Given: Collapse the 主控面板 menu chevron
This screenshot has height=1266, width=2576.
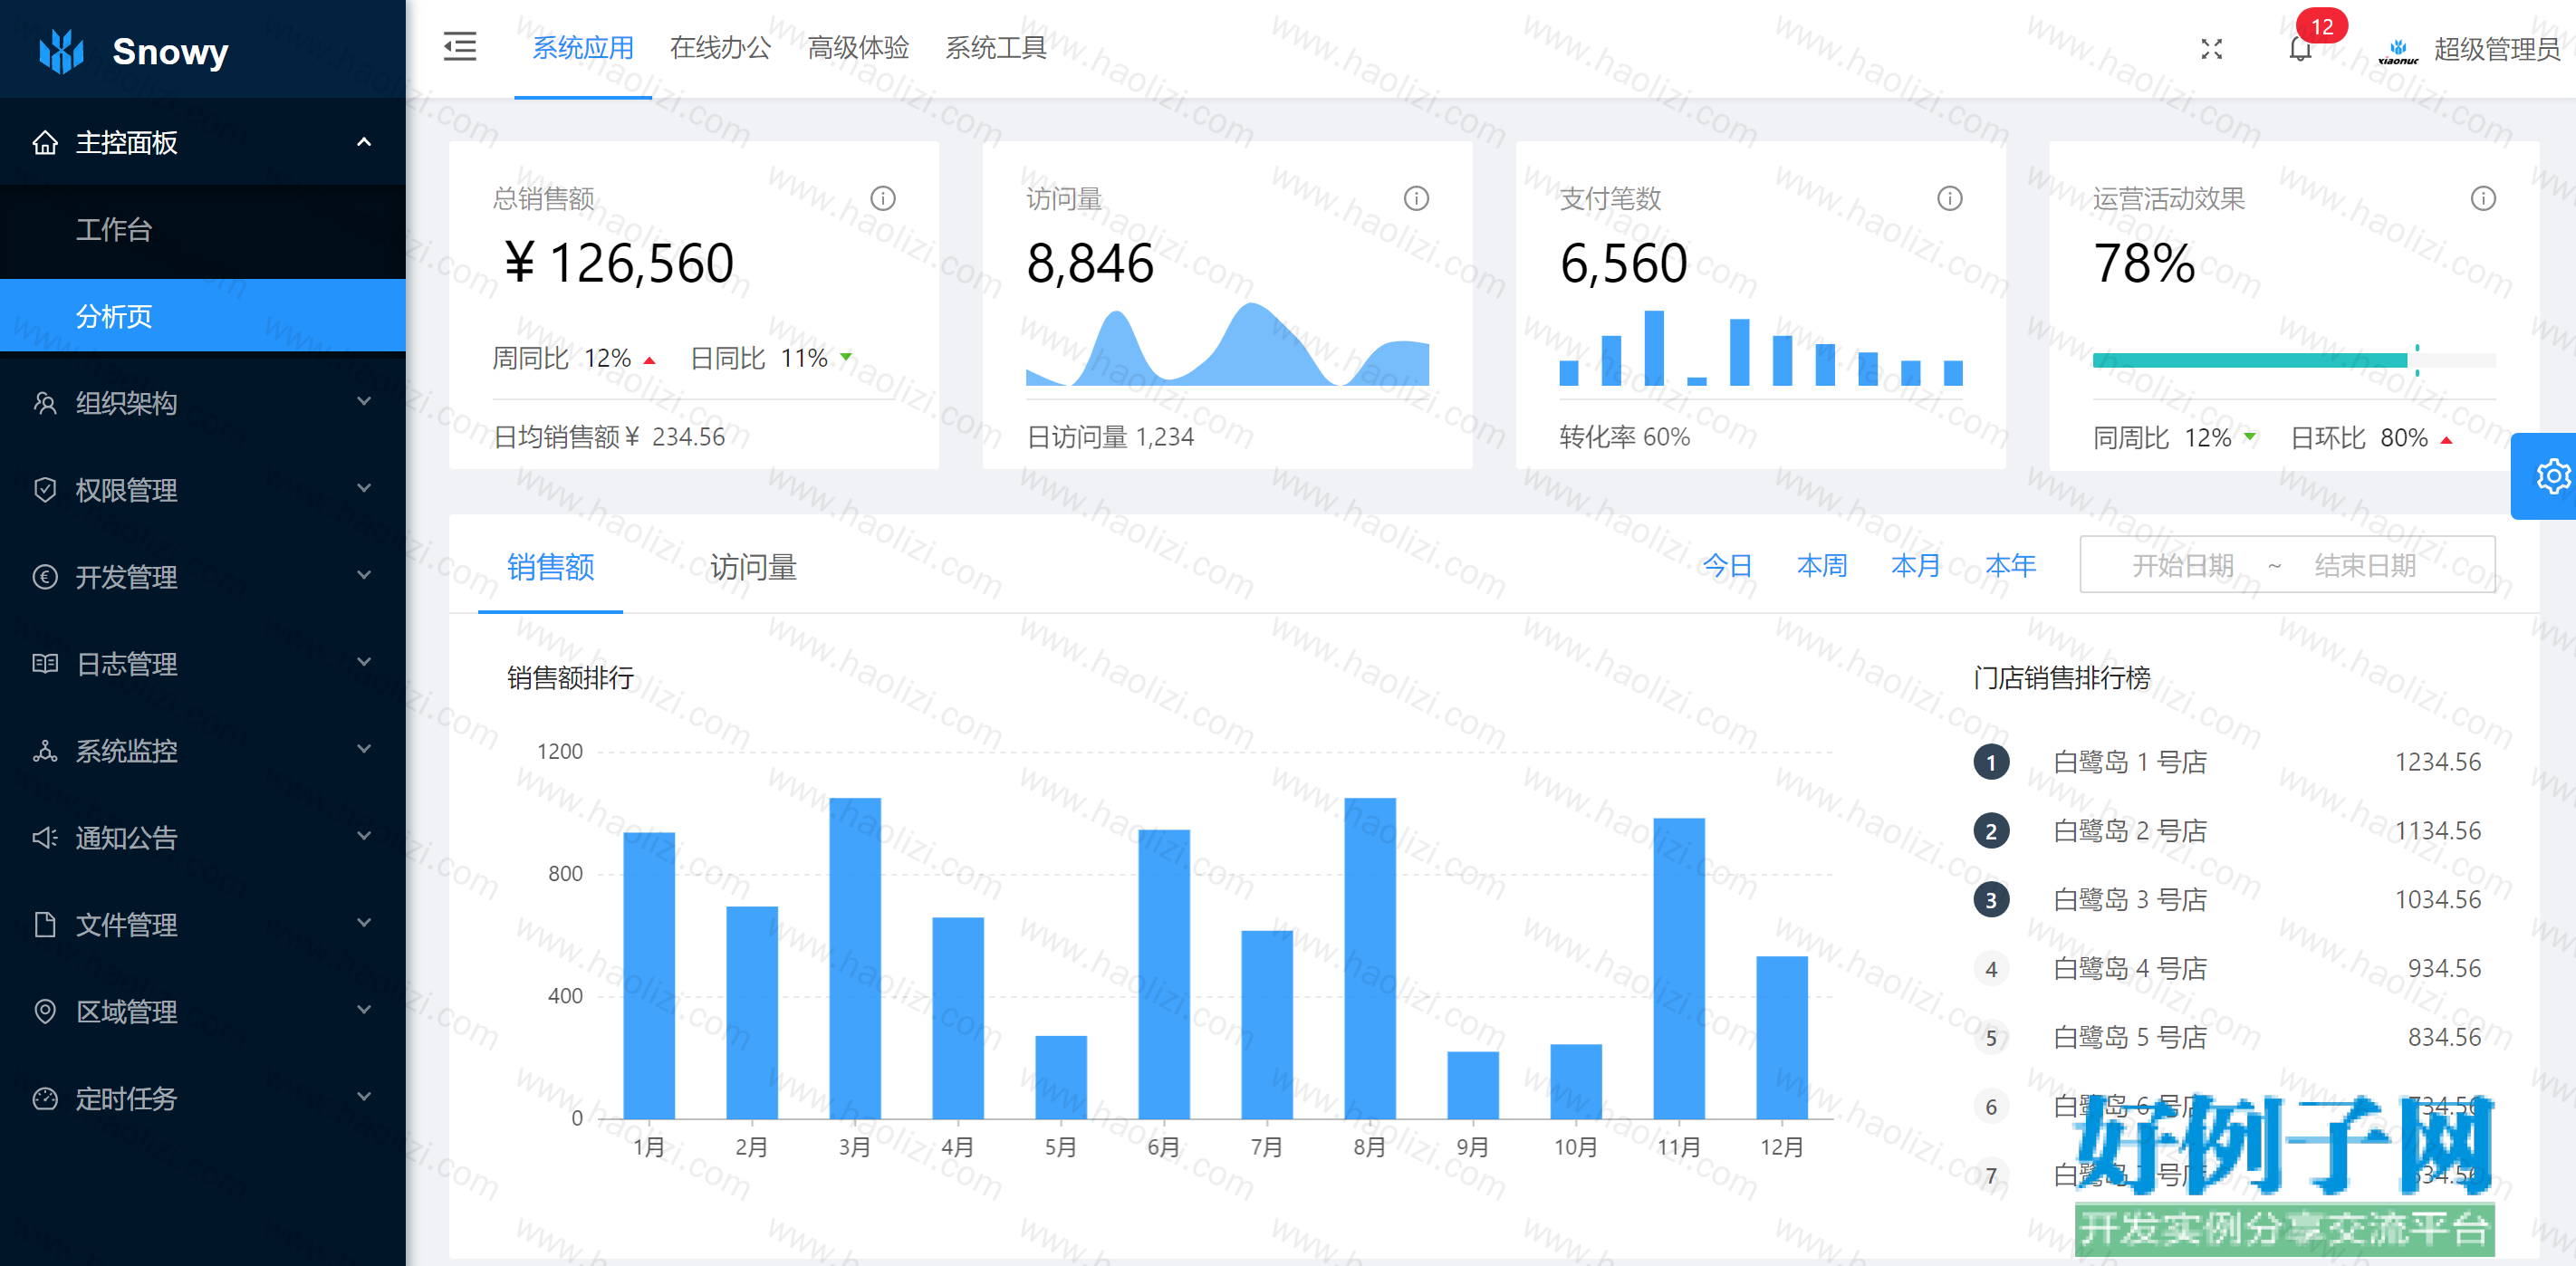Looking at the screenshot, I should tap(364, 142).
